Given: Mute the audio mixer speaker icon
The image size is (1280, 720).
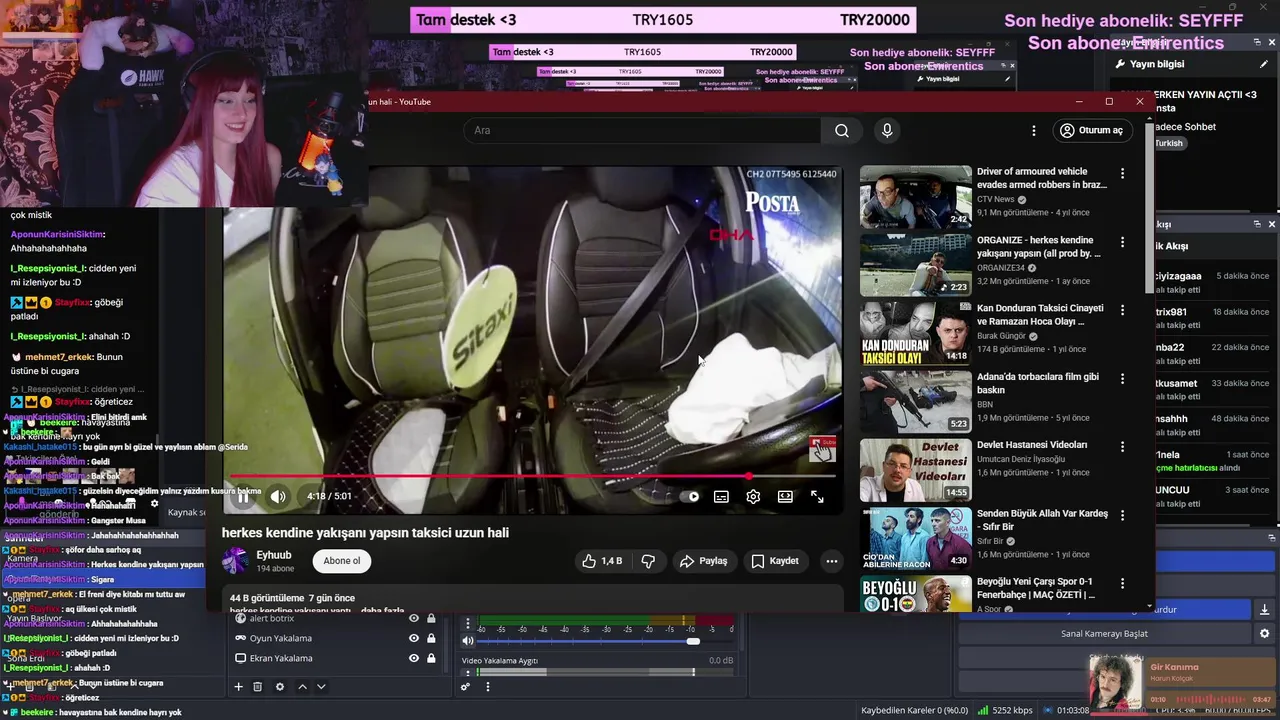Looking at the screenshot, I should 467,641.
